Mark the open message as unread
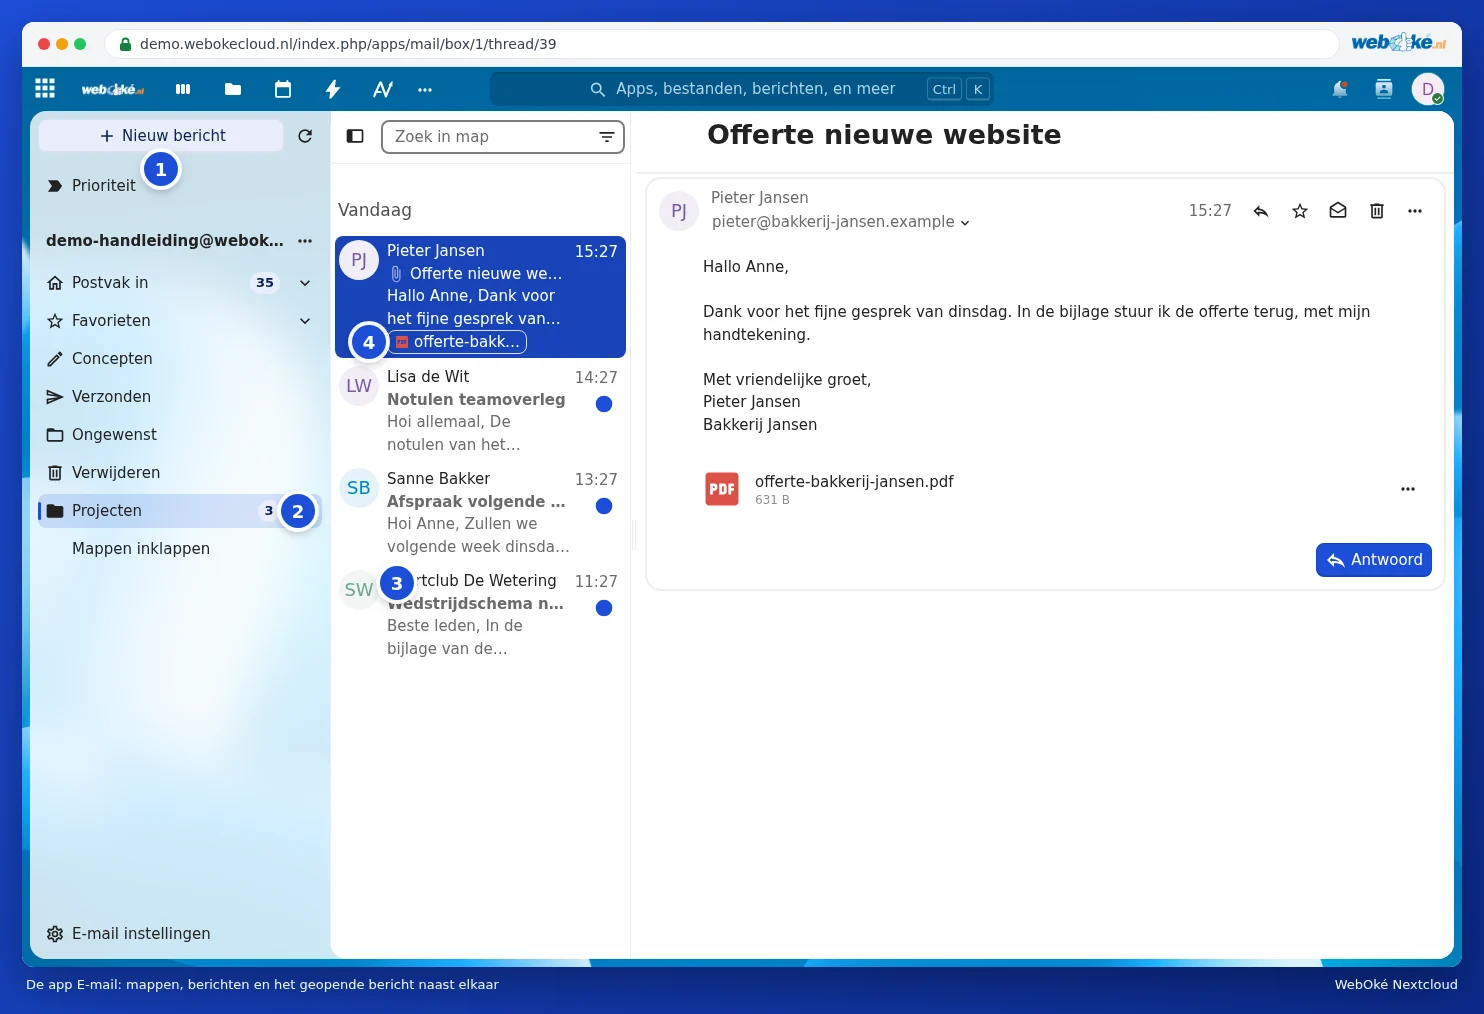Image resolution: width=1484 pixels, height=1014 pixels. [x=1338, y=211]
